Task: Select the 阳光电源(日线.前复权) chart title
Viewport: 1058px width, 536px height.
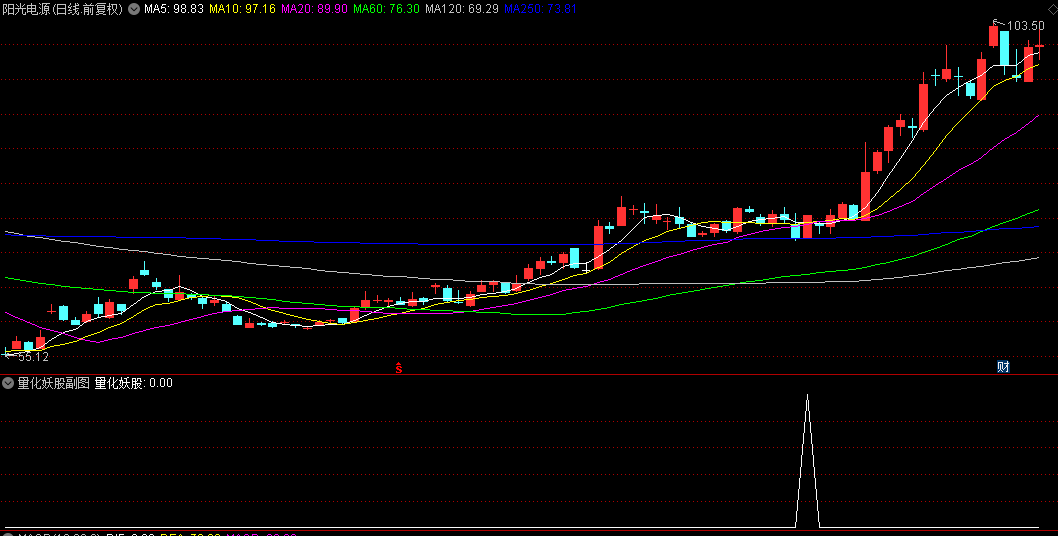Action: coord(63,9)
